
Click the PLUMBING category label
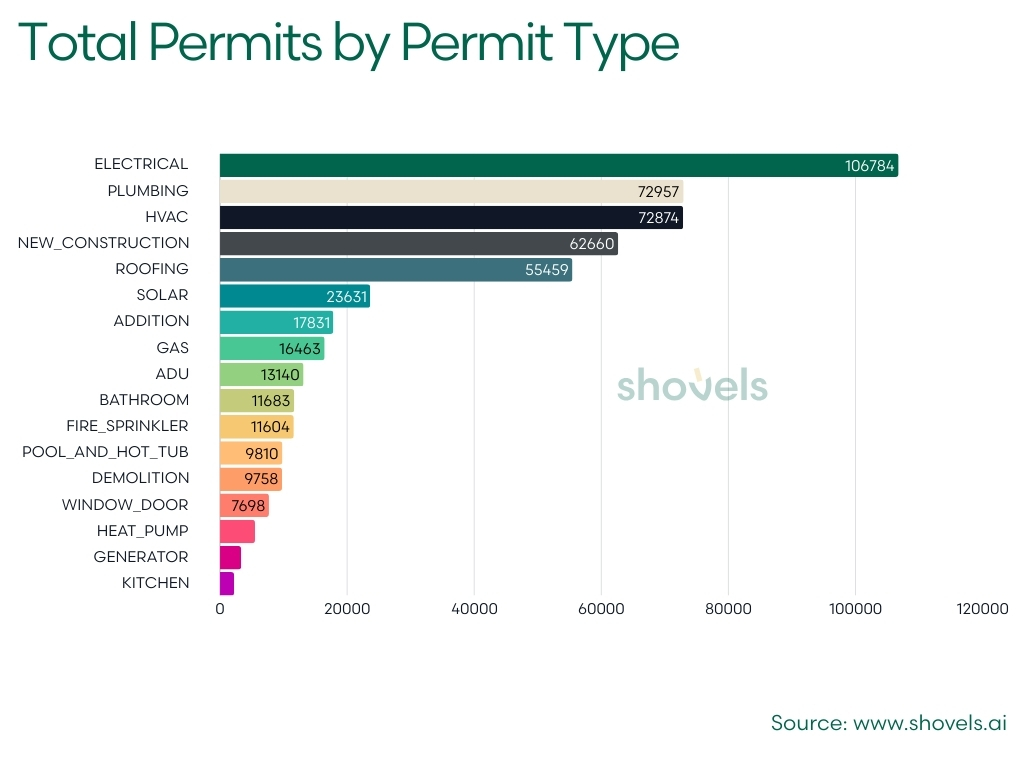point(148,191)
